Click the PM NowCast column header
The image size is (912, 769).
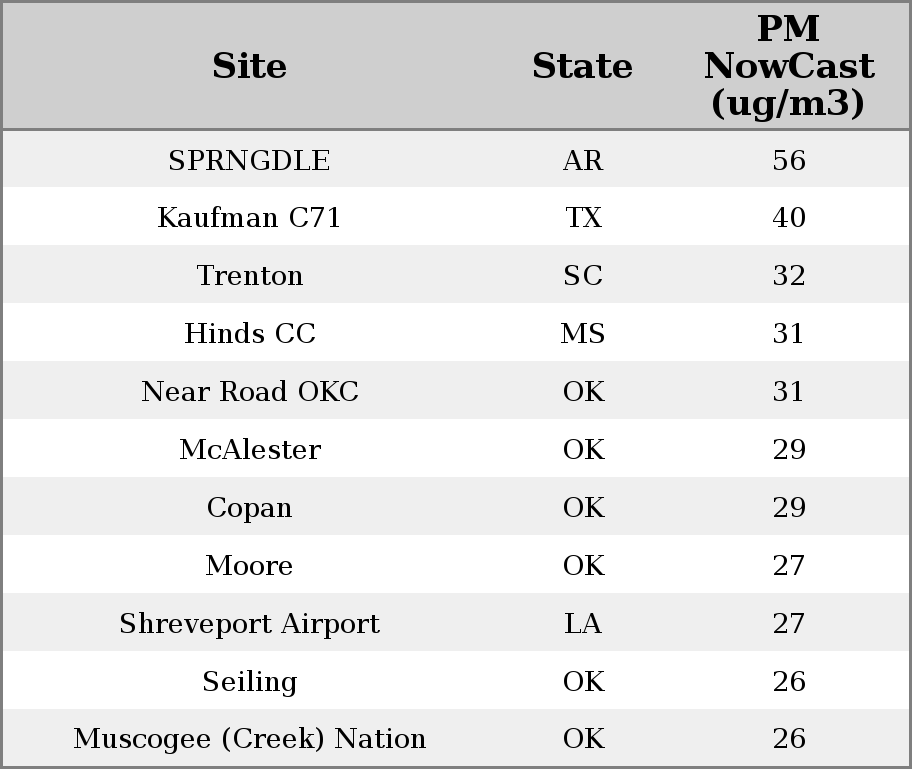[788, 67]
